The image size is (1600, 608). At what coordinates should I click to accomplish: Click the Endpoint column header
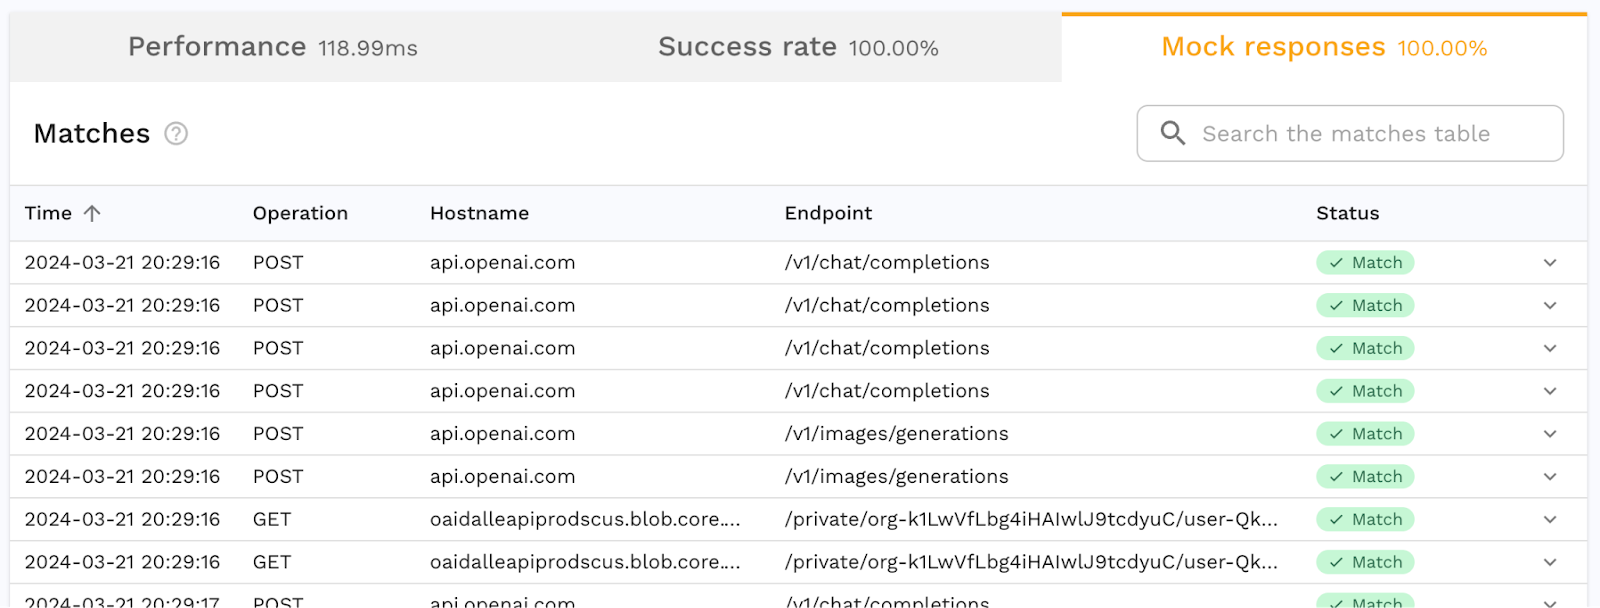tap(828, 213)
